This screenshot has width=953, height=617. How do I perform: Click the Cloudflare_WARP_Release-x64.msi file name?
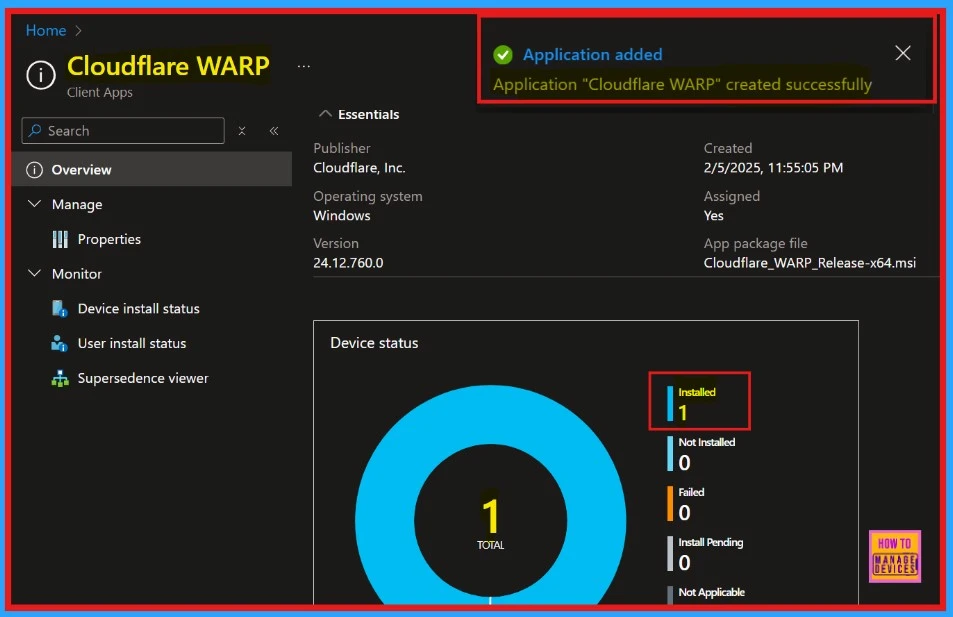click(x=810, y=263)
